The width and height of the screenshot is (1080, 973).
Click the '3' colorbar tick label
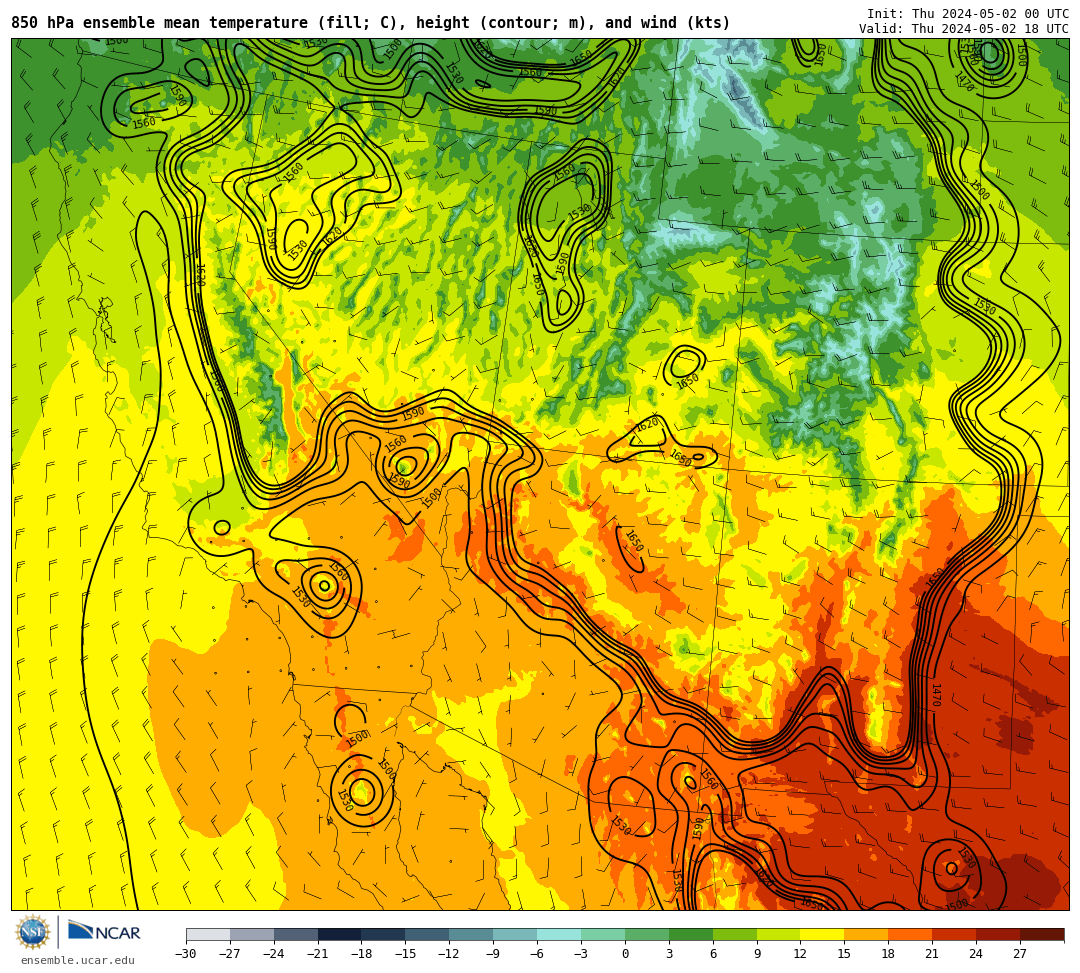tap(669, 954)
